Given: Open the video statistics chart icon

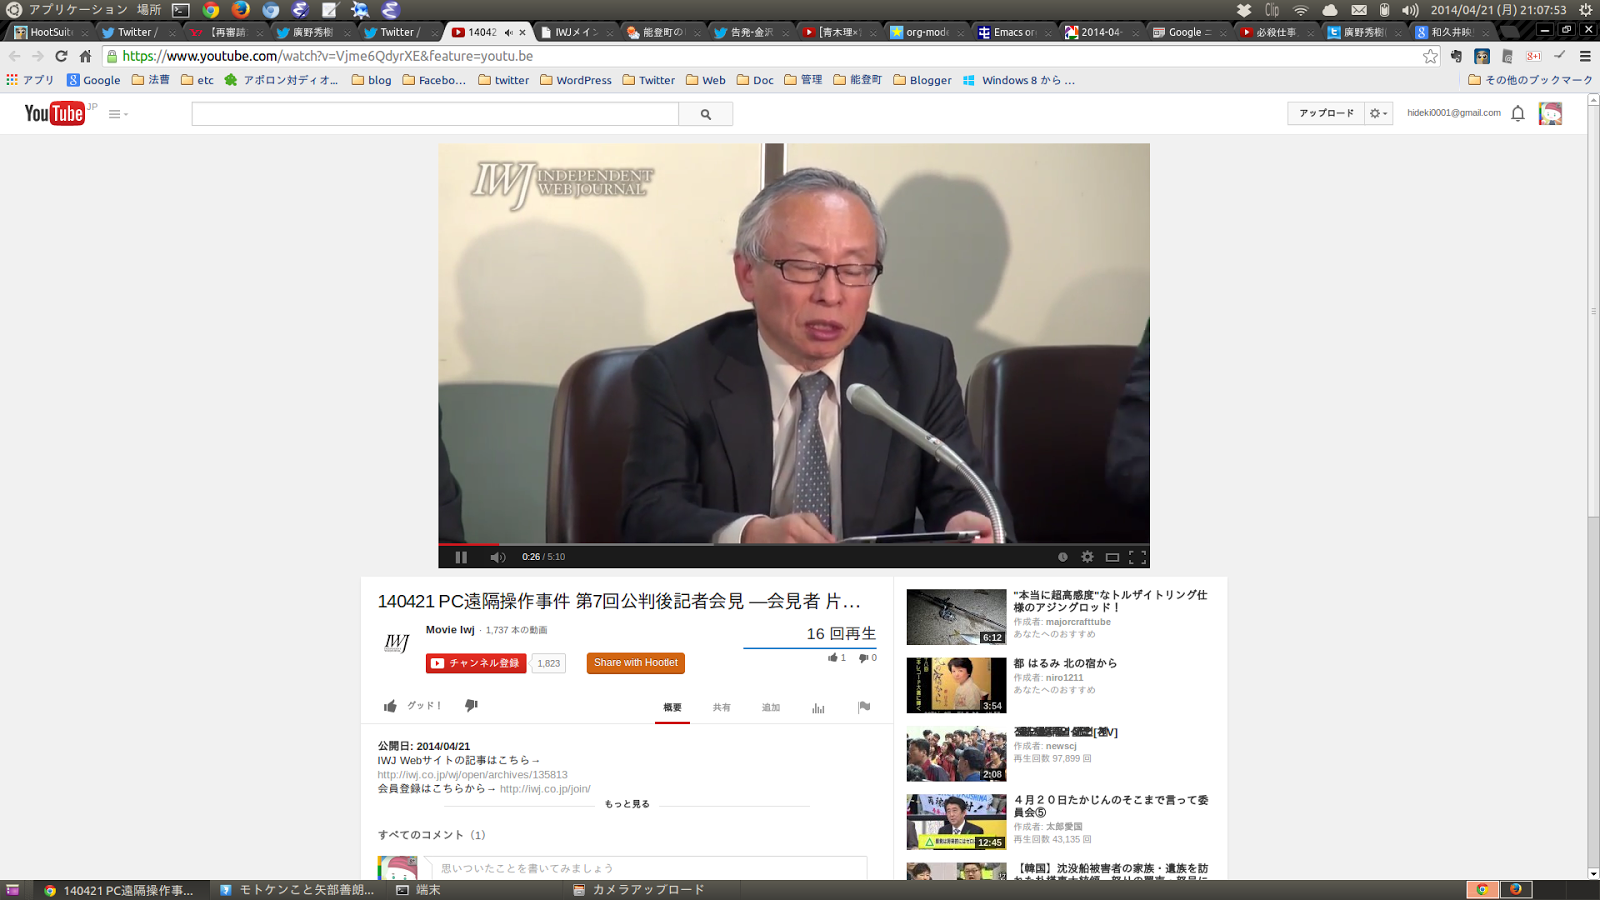Looking at the screenshot, I should (818, 707).
